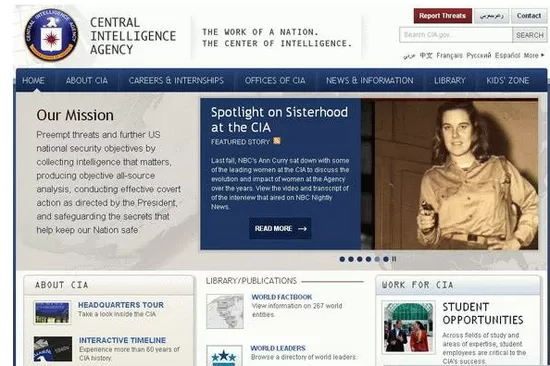The width and height of the screenshot is (550, 366).
Task: Open the Interactive Timeline link
Action: click(122, 340)
